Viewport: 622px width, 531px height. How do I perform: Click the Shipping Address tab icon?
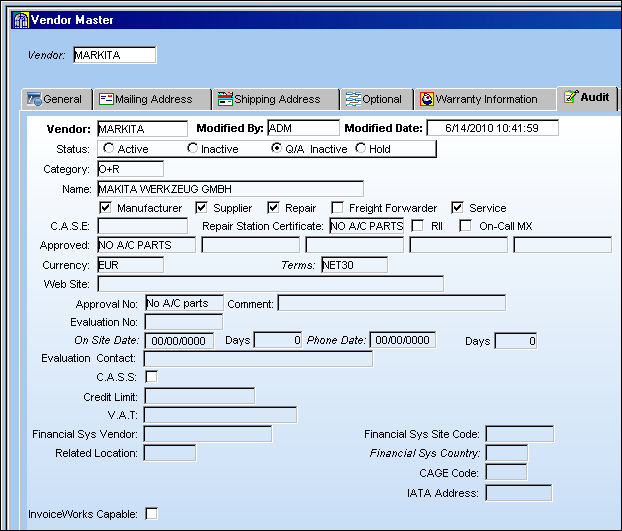(225, 99)
